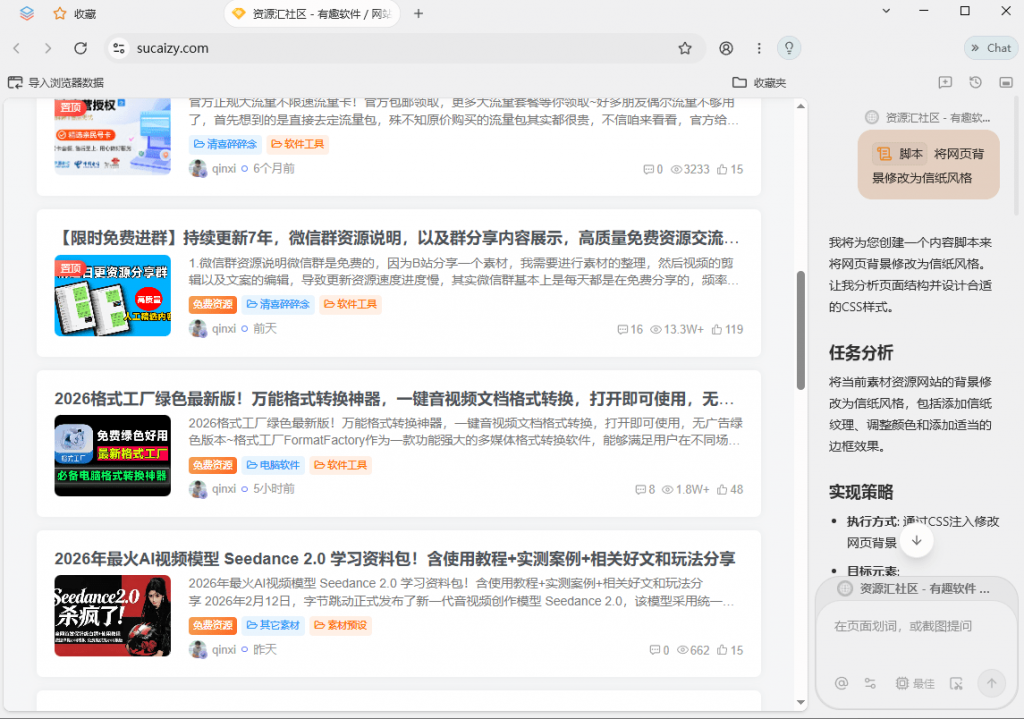Click the @ mention icon in chat box
This screenshot has width=1024, height=719.
coord(841,683)
